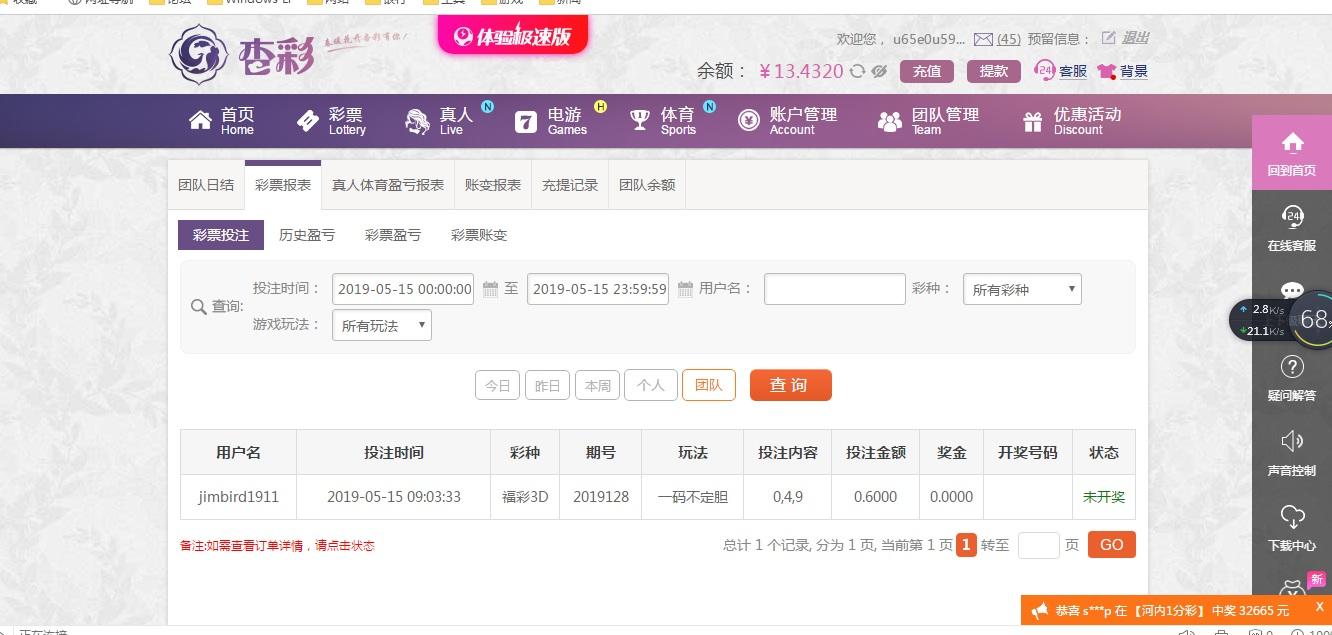
Task: Click the 用户名 input field
Action: pos(835,289)
